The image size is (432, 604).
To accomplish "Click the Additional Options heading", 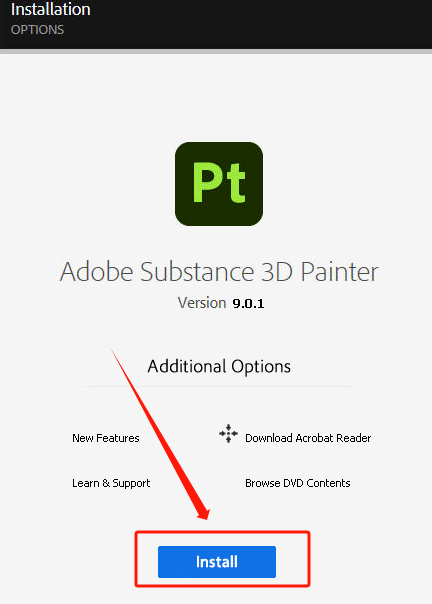I will click(x=219, y=366).
